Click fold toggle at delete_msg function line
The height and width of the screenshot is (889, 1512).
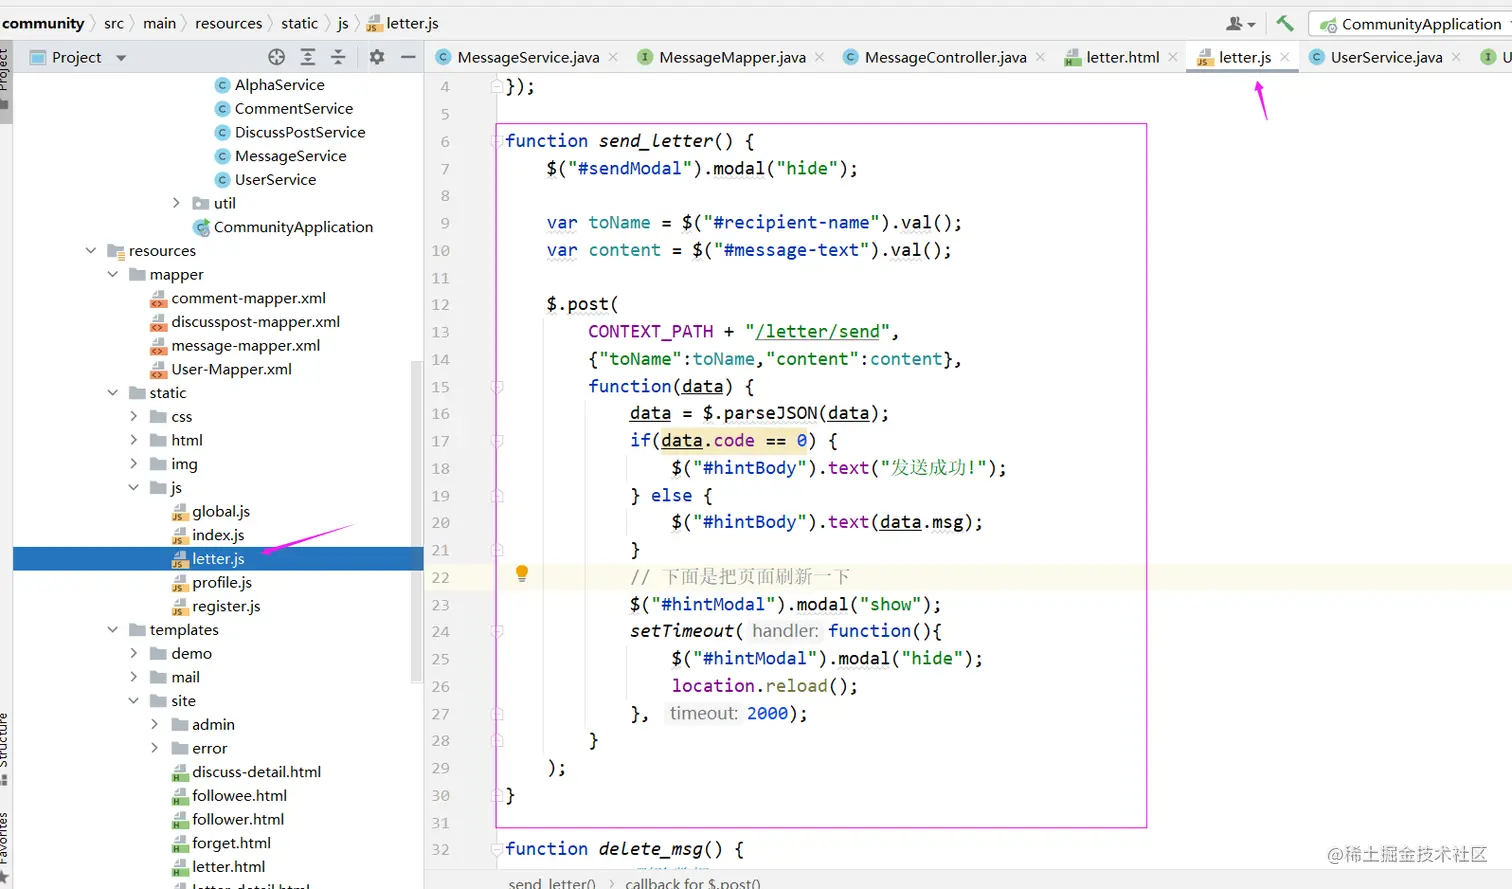click(497, 849)
